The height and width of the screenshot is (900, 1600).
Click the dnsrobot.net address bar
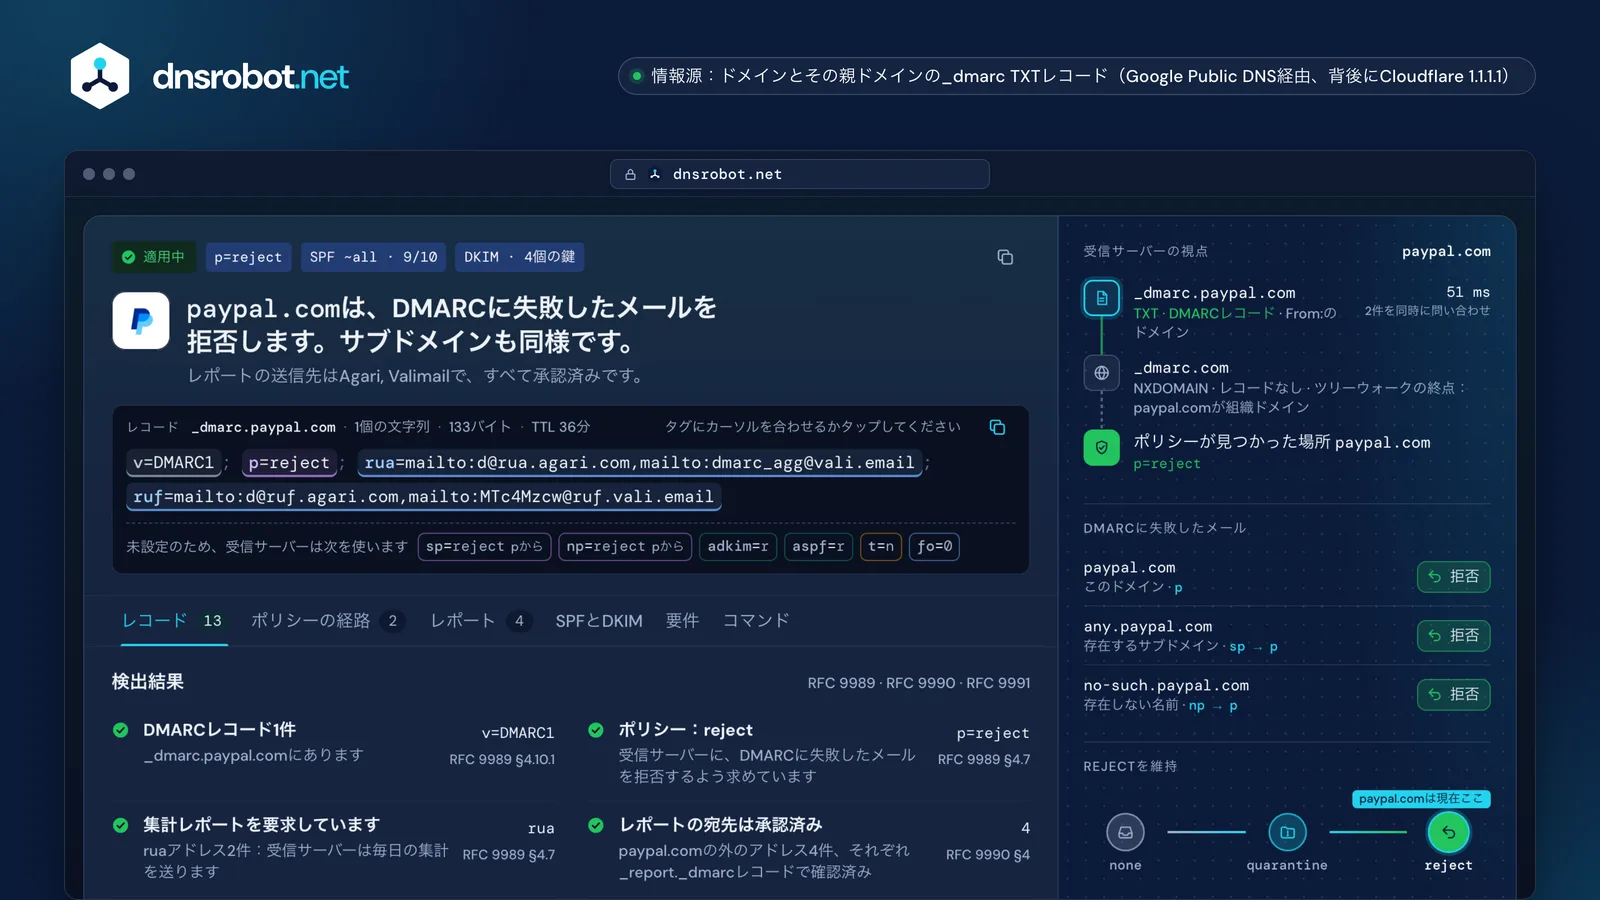799,174
